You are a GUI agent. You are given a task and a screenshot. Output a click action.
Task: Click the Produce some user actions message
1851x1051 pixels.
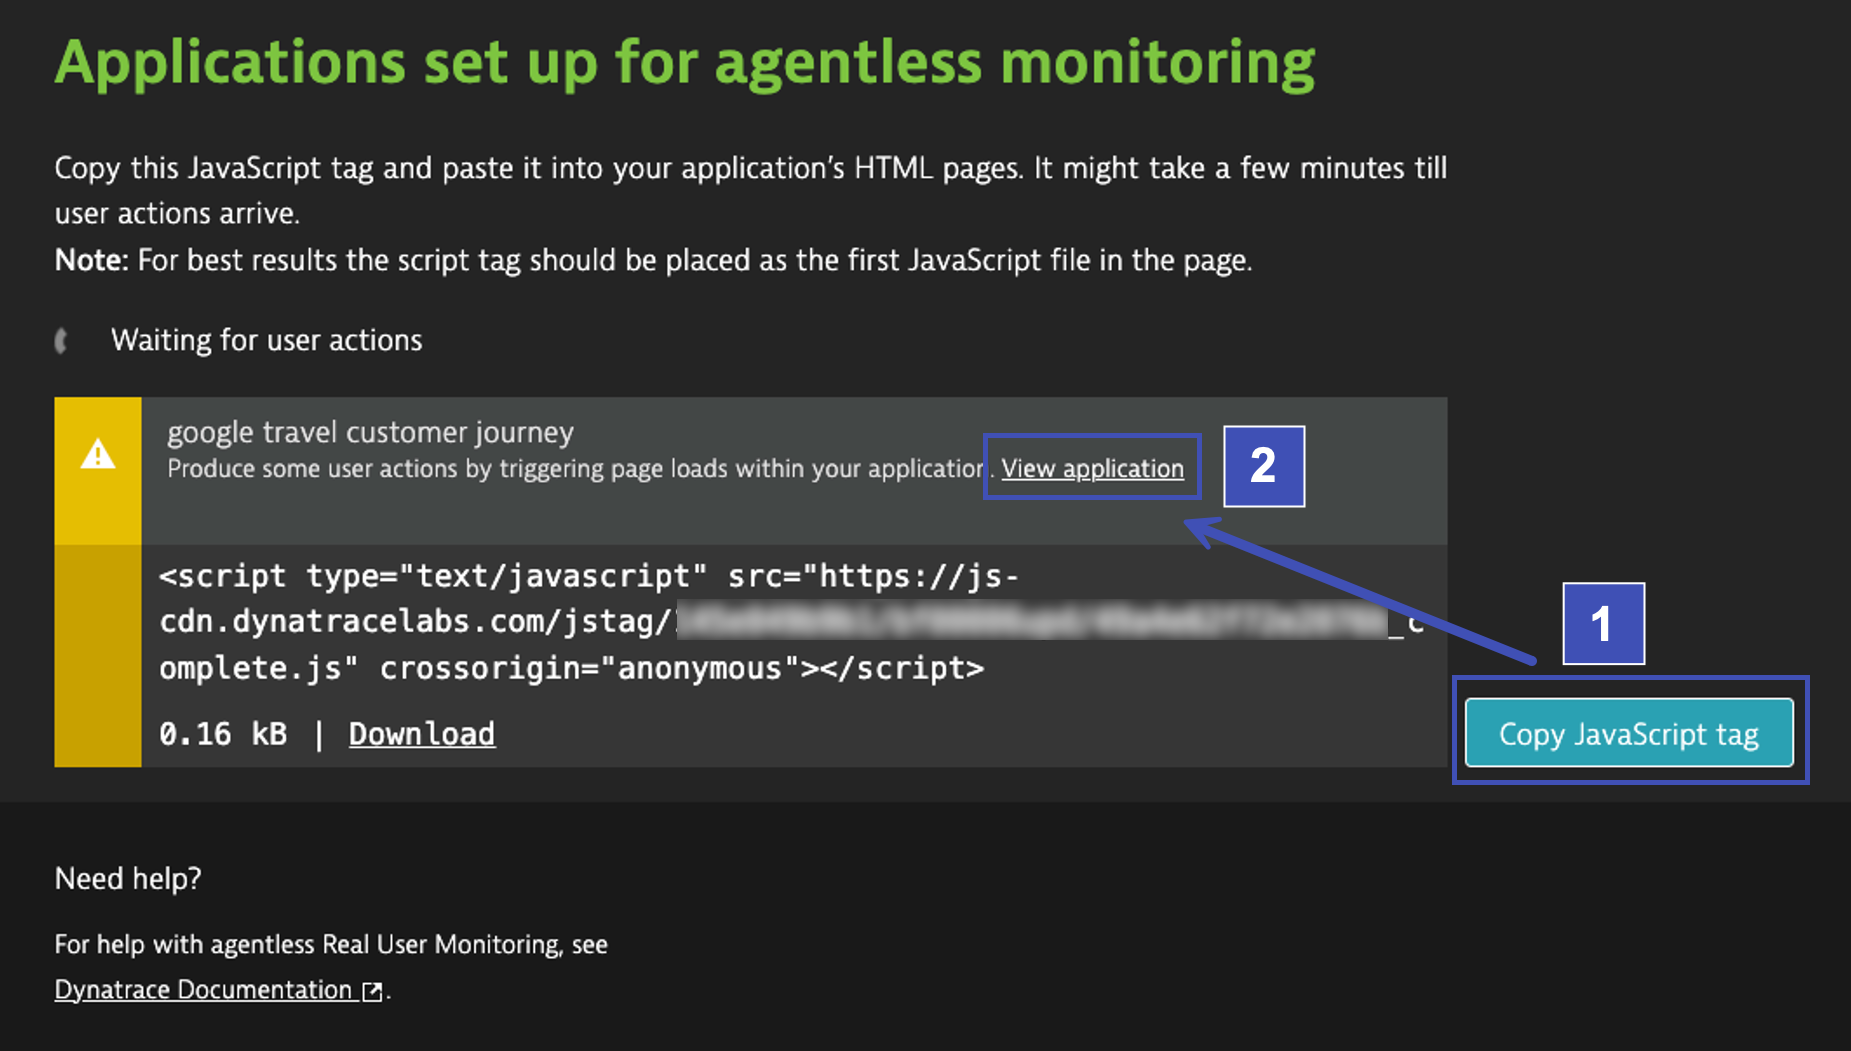pos(577,468)
